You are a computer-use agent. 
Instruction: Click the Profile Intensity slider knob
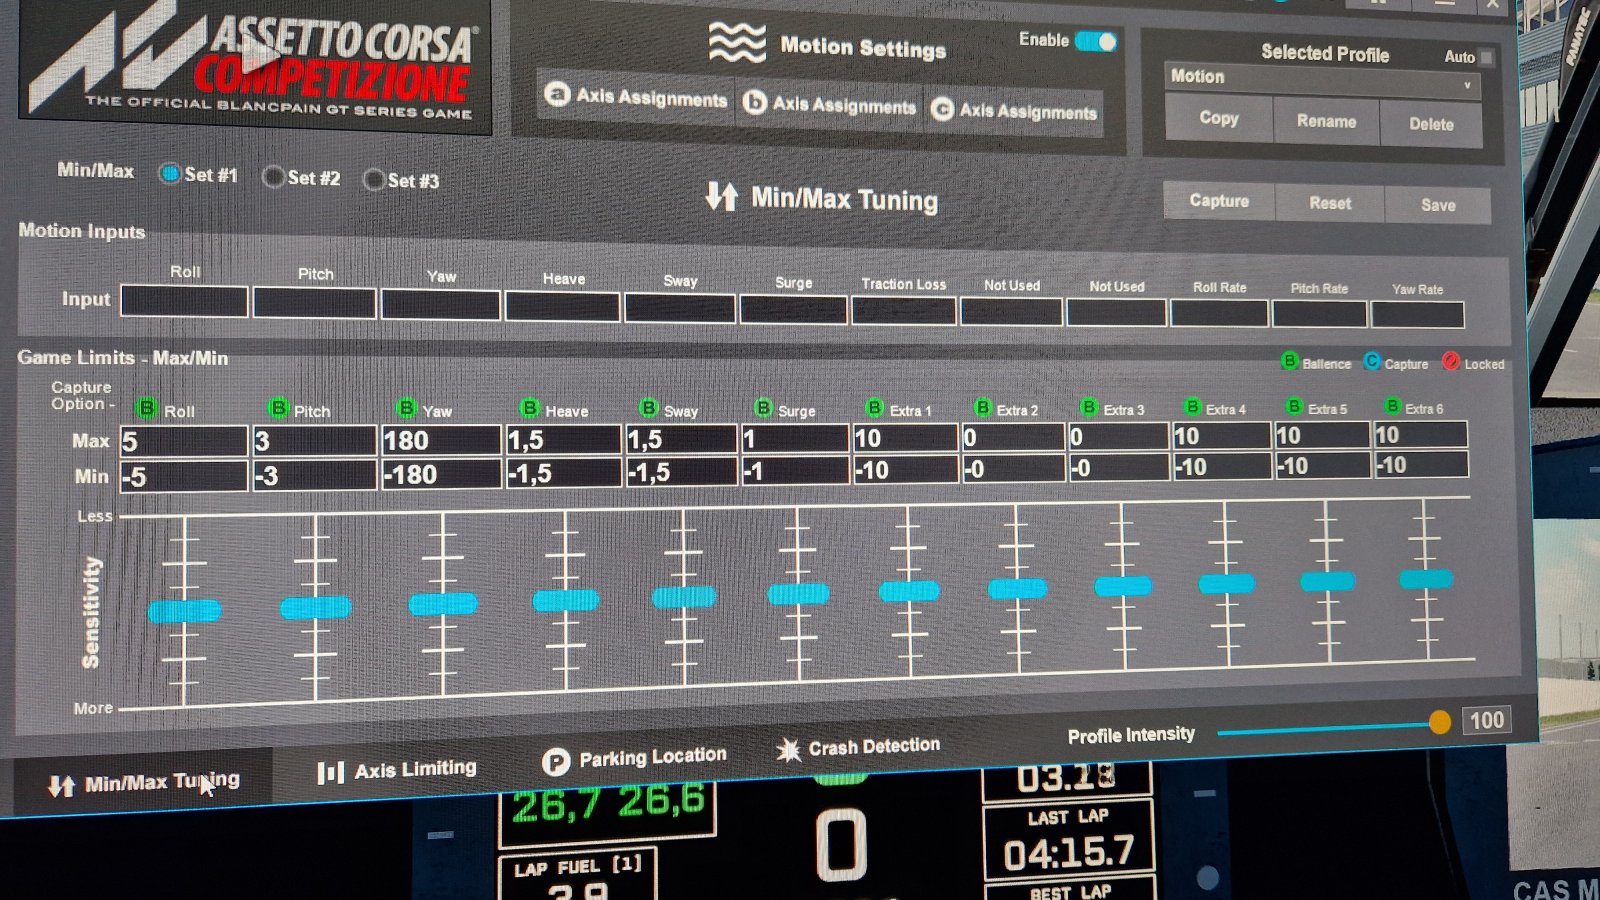[1440, 722]
